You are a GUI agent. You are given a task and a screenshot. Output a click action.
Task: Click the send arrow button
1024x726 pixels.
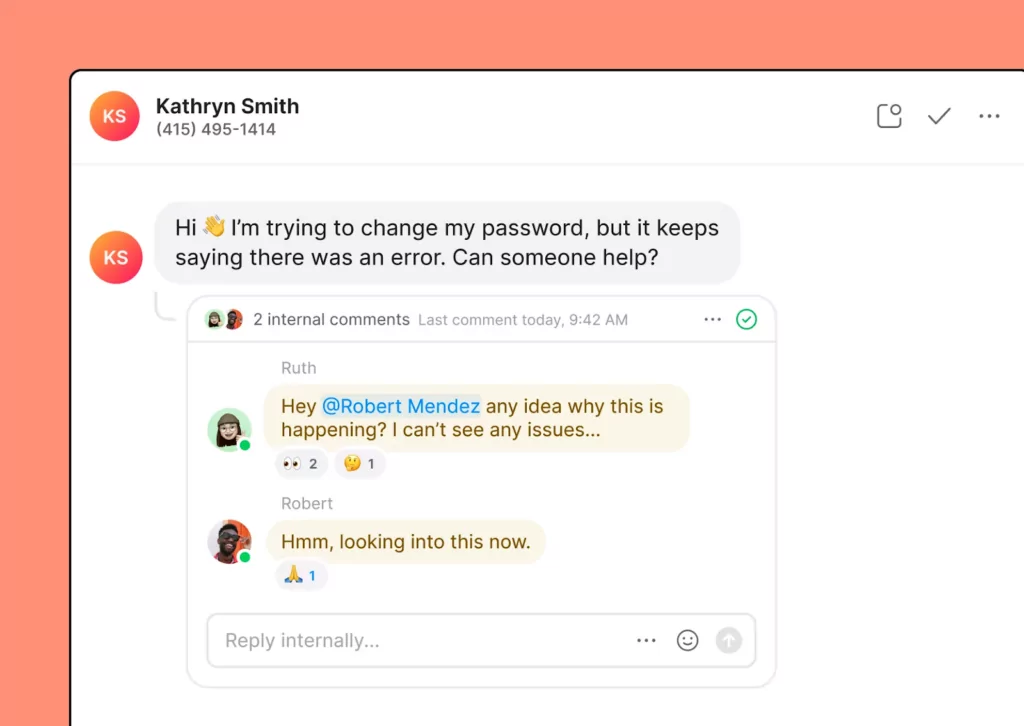729,640
